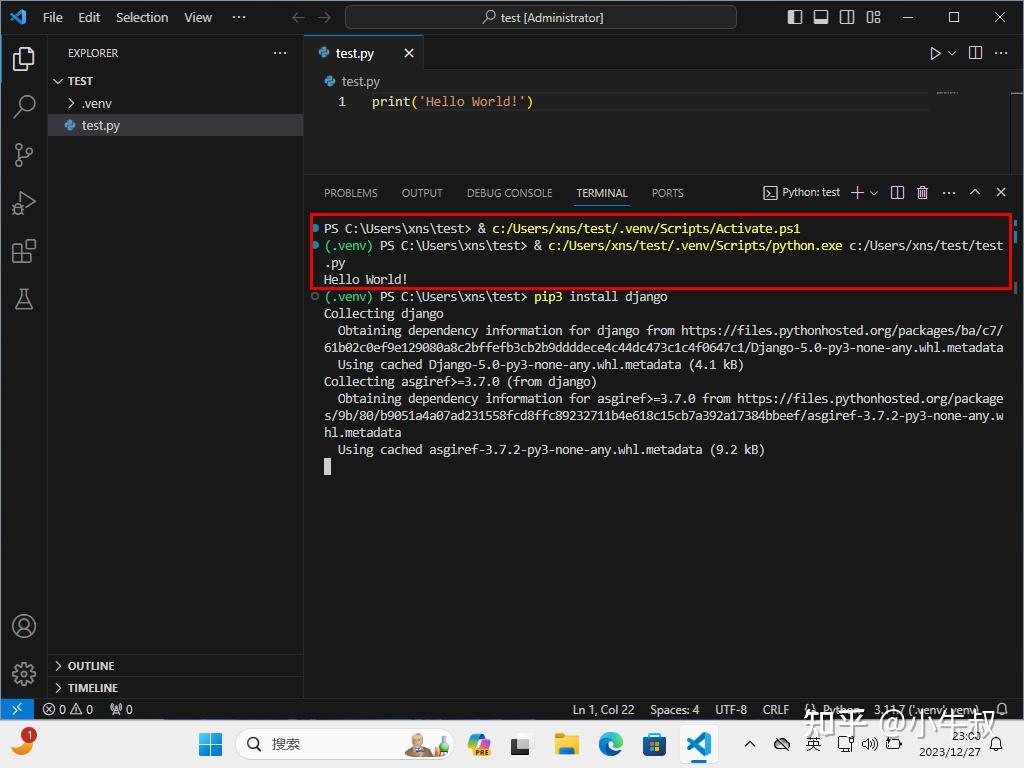Viewport: 1024px width, 768px height.
Task: Click the Accounts icon near bottom
Action: (x=24, y=626)
